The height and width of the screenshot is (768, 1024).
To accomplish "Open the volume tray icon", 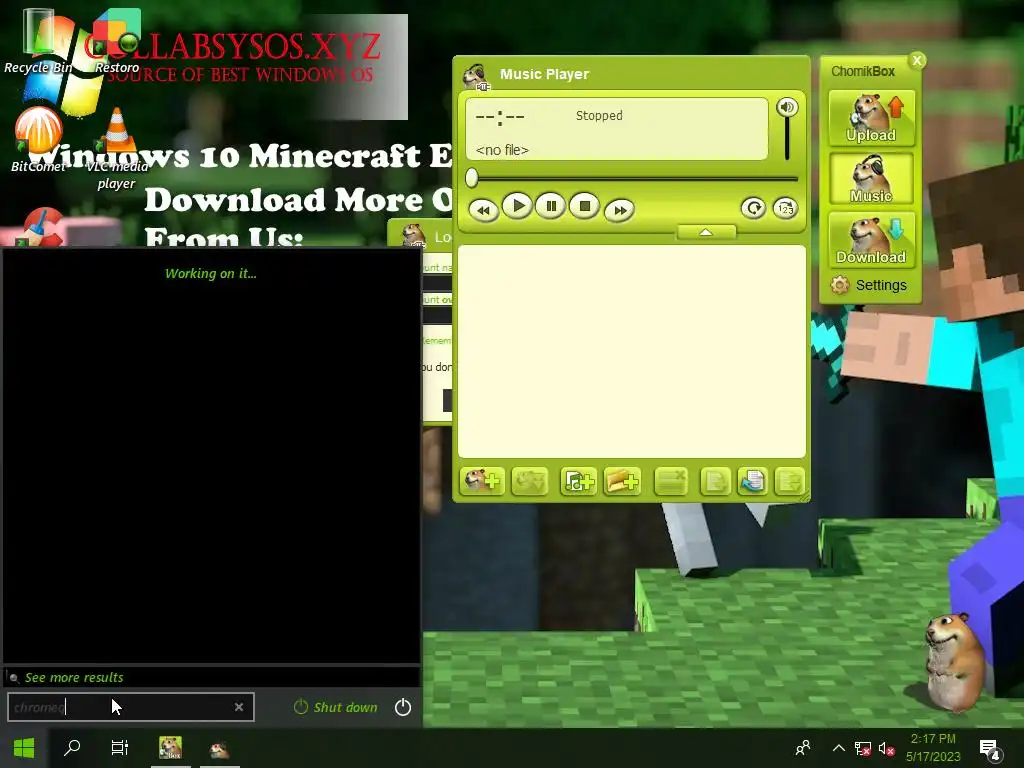I will pyautogui.click(x=886, y=748).
